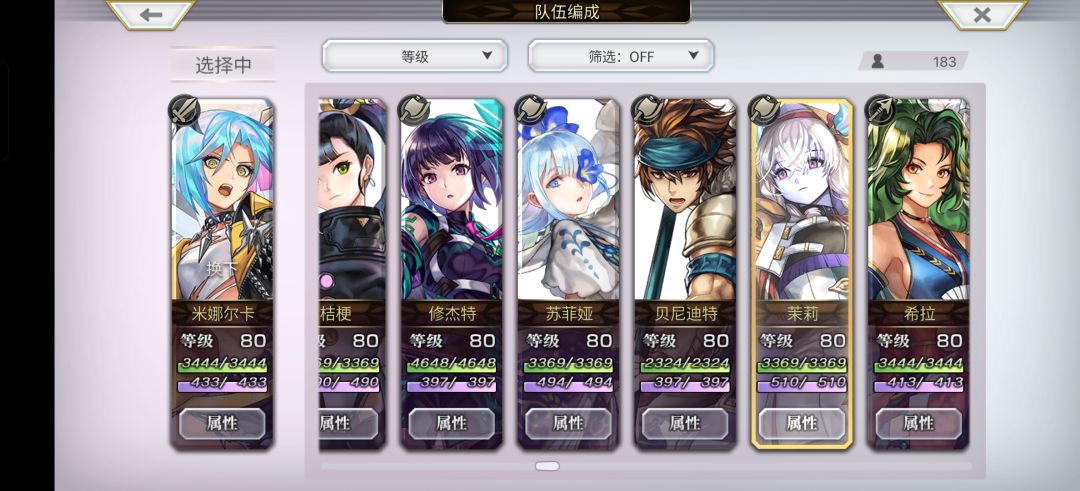The height and width of the screenshot is (491, 1080).
Task: Close the team formation screen
Action: click(982, 14)
